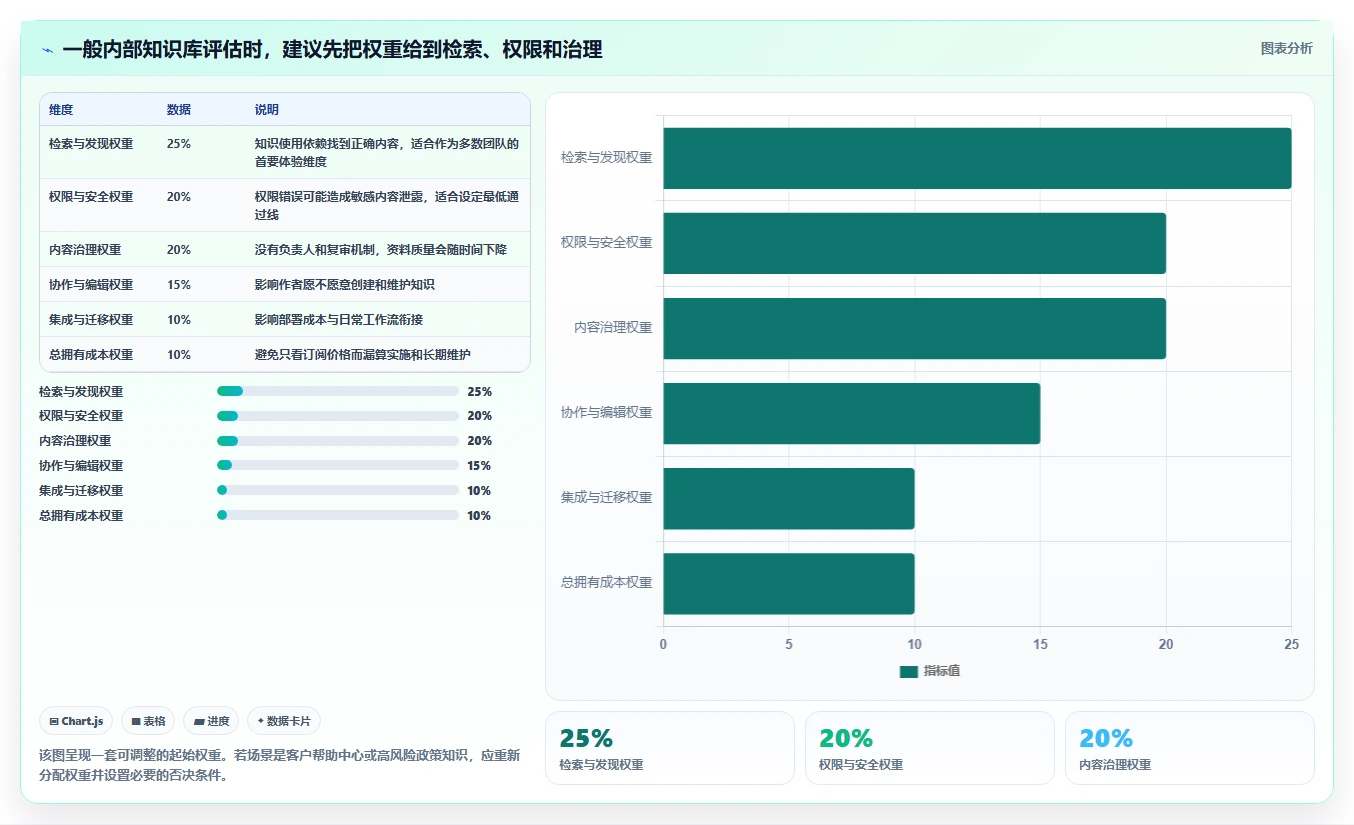The height and width of the screenshot is (825, 1354).
Task: Click chart axis label 总拥有成本权重
Action: pos(606,583)
